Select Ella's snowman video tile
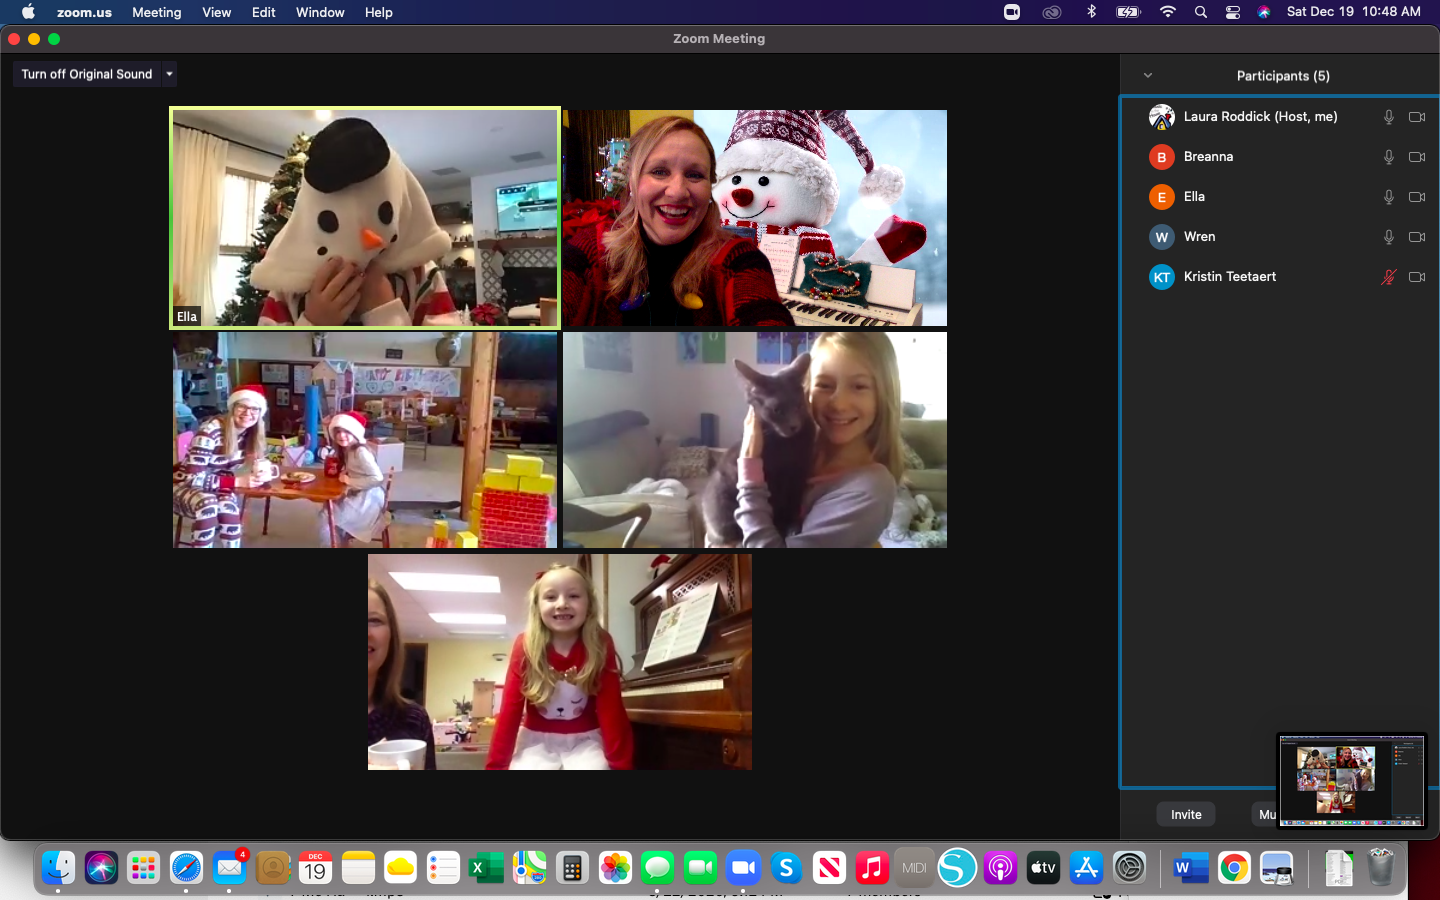 [365, 218]
